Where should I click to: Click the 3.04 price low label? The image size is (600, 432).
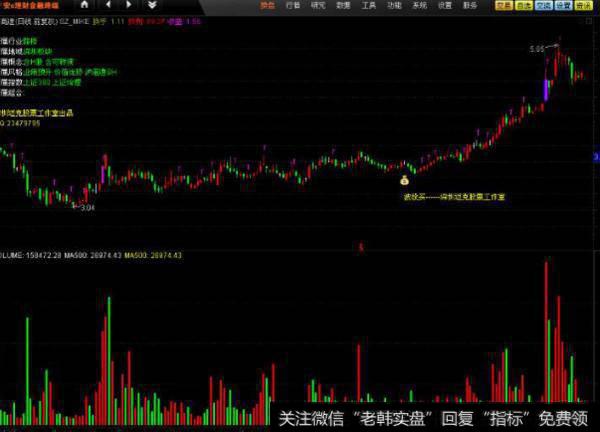[88, 208]
